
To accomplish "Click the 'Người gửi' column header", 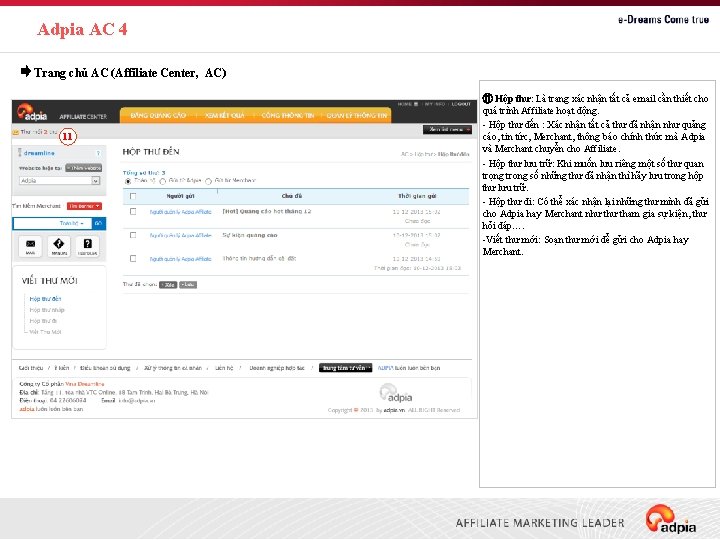I will pyautogui.click(x=180, y=196).
